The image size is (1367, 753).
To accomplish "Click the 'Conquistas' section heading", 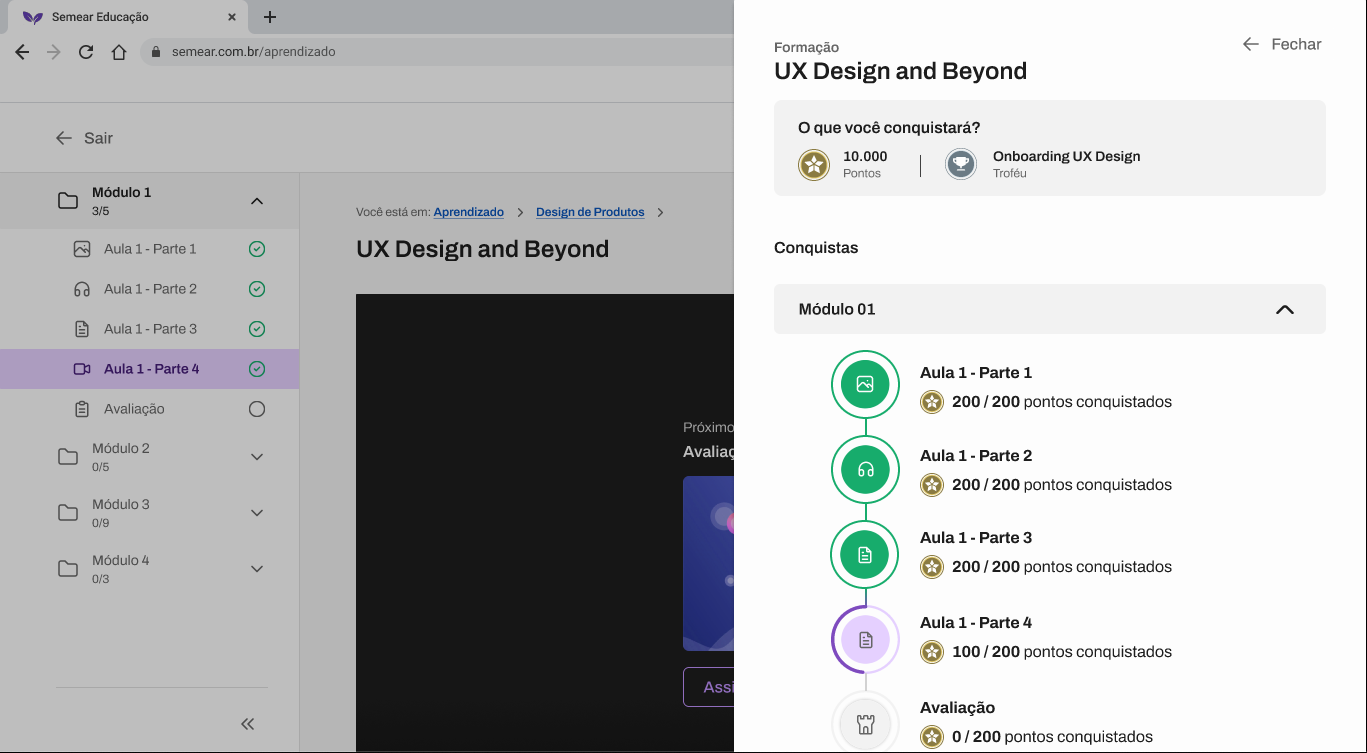I will (816, 248).
